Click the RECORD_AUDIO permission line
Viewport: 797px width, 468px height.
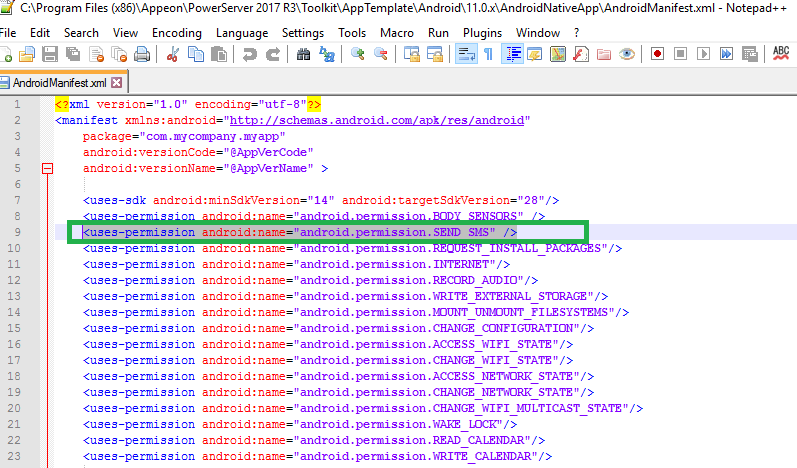310,280
